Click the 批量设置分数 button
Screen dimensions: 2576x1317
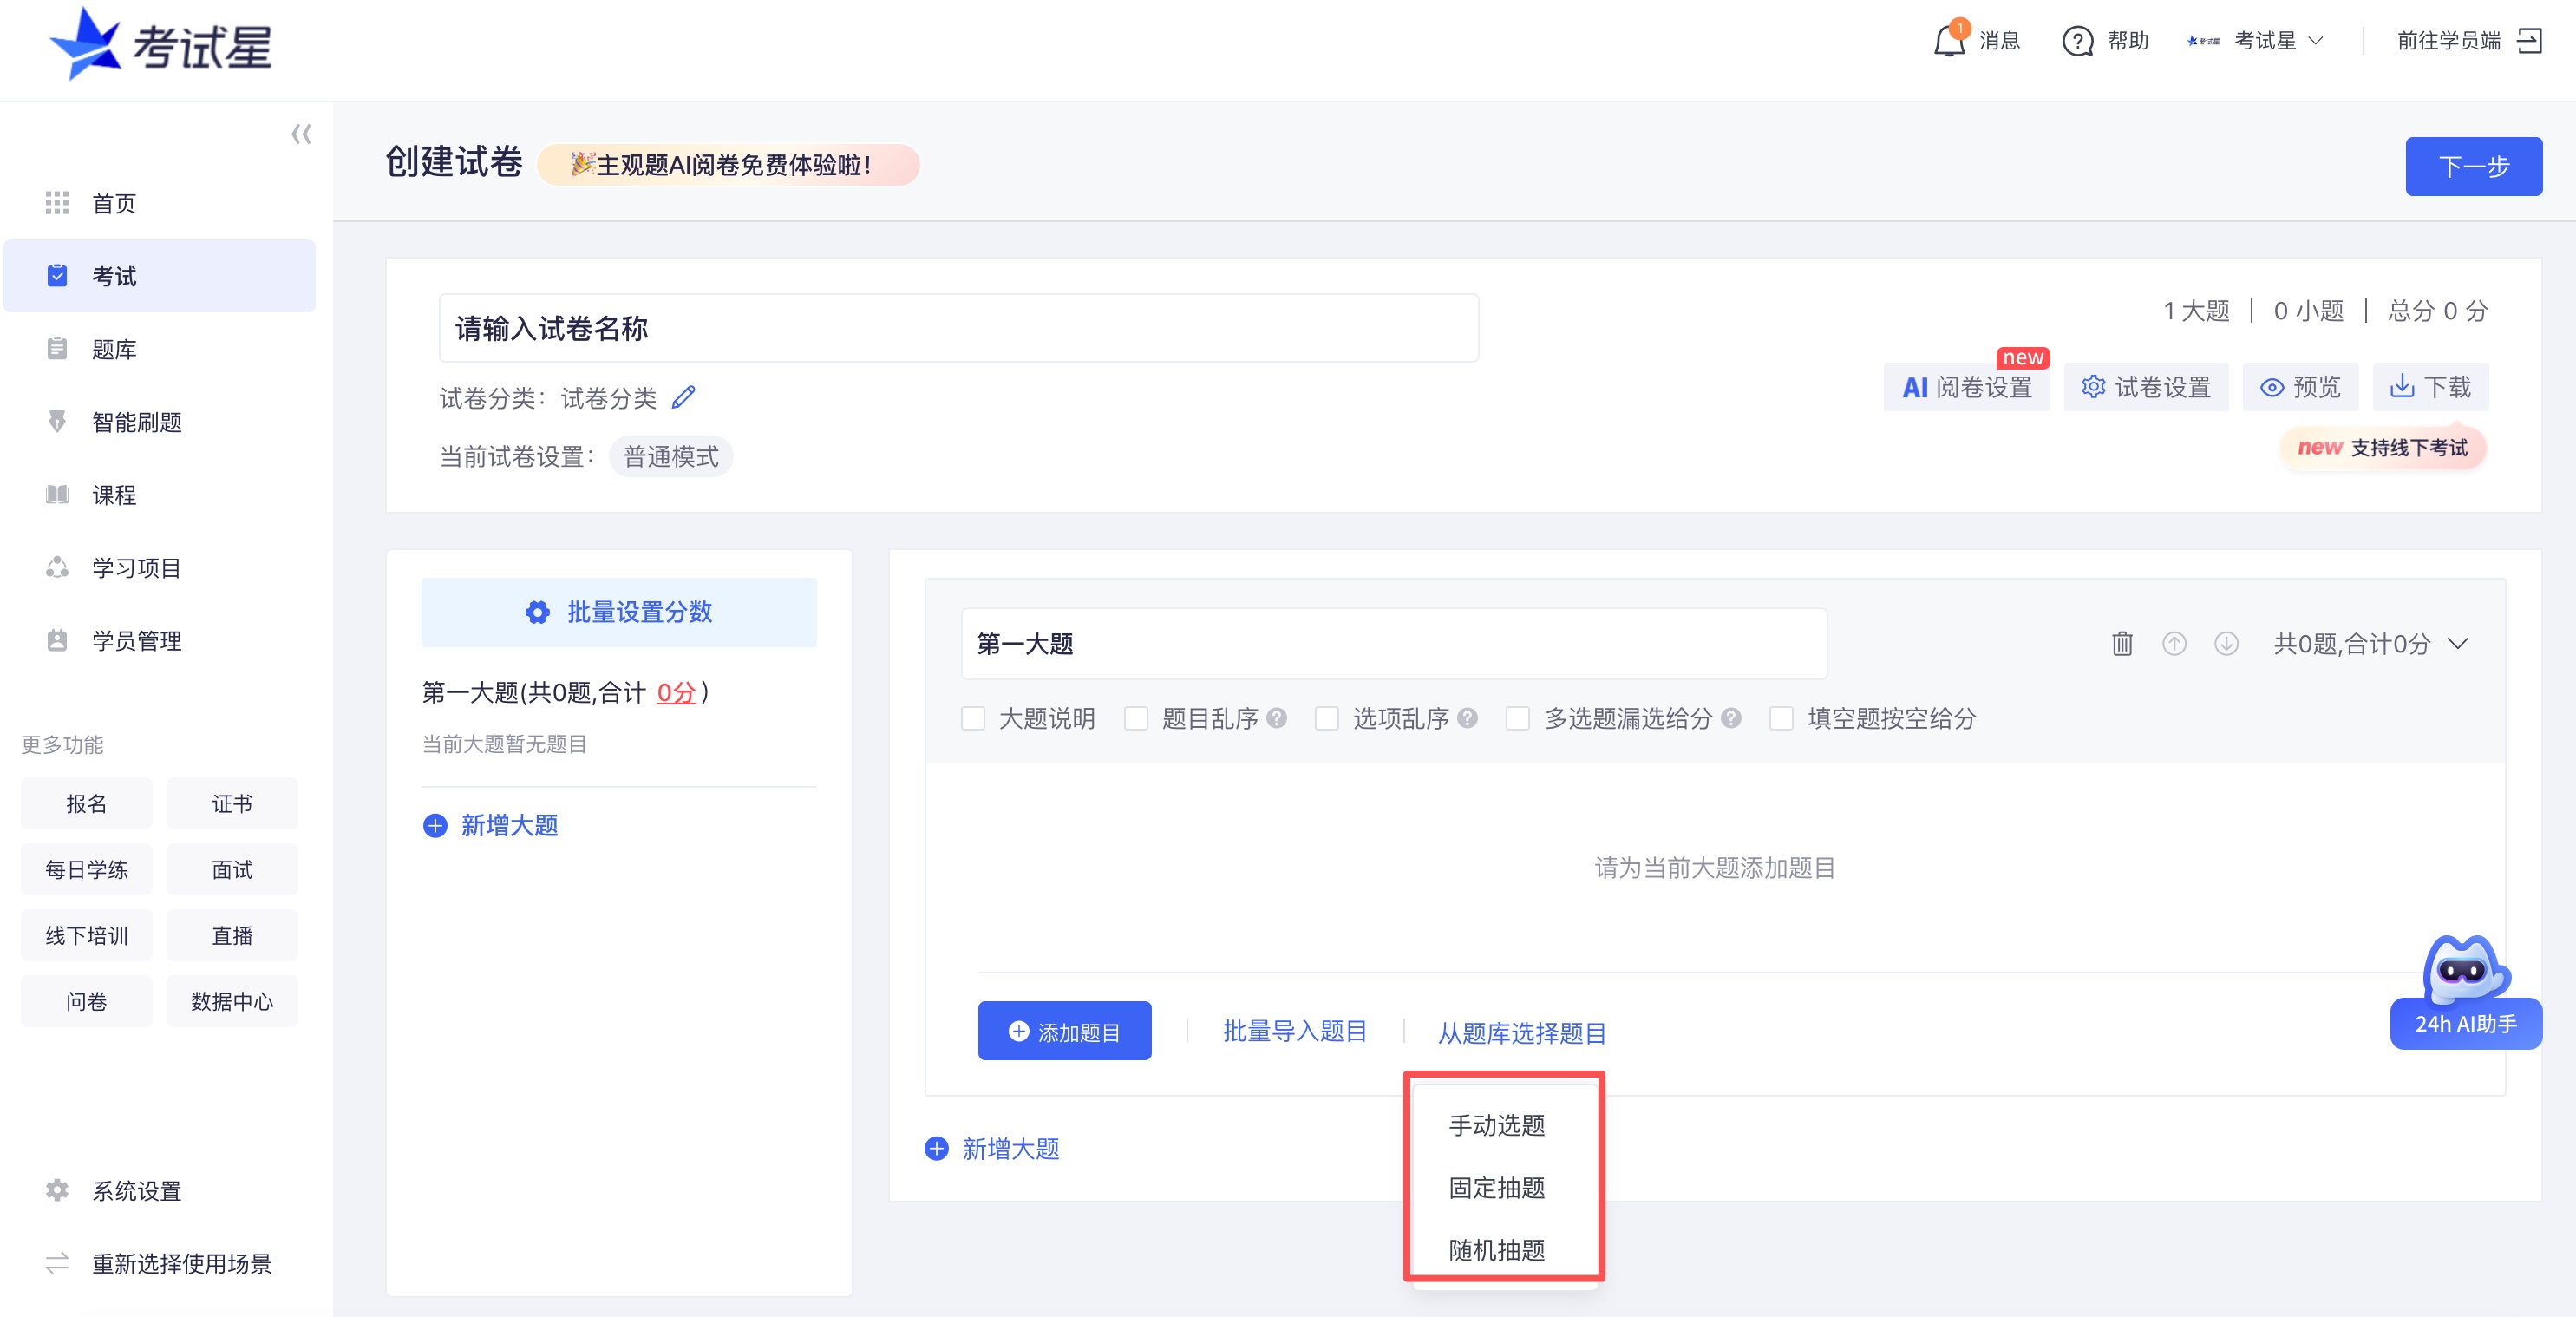pos(618,612)
